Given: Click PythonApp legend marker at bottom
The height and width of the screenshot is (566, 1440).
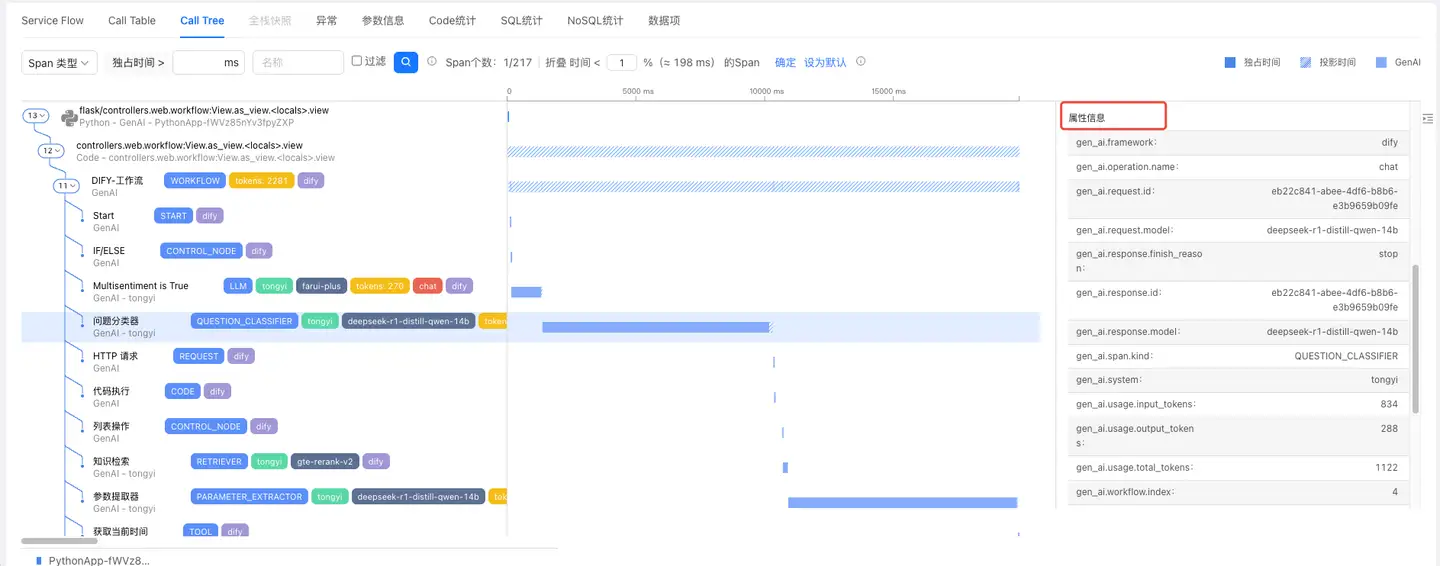Looking at the screenshot, I should coord(38,561).
